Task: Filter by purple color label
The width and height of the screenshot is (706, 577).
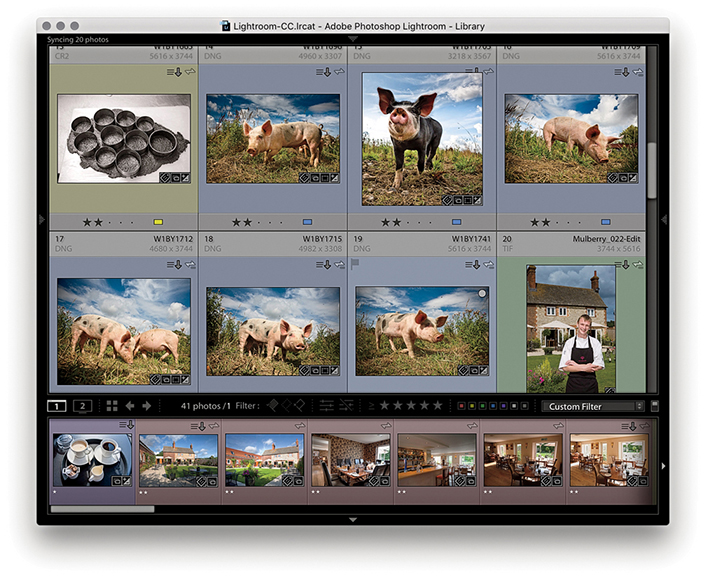Action: pos(503,406)
